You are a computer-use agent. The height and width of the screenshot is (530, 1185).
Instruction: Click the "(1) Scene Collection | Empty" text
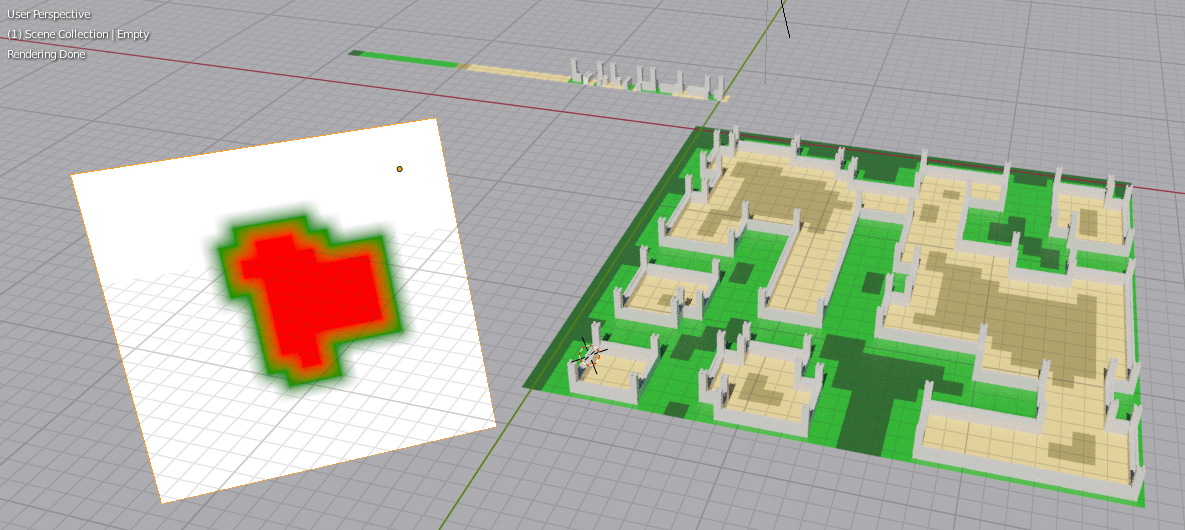79,34
